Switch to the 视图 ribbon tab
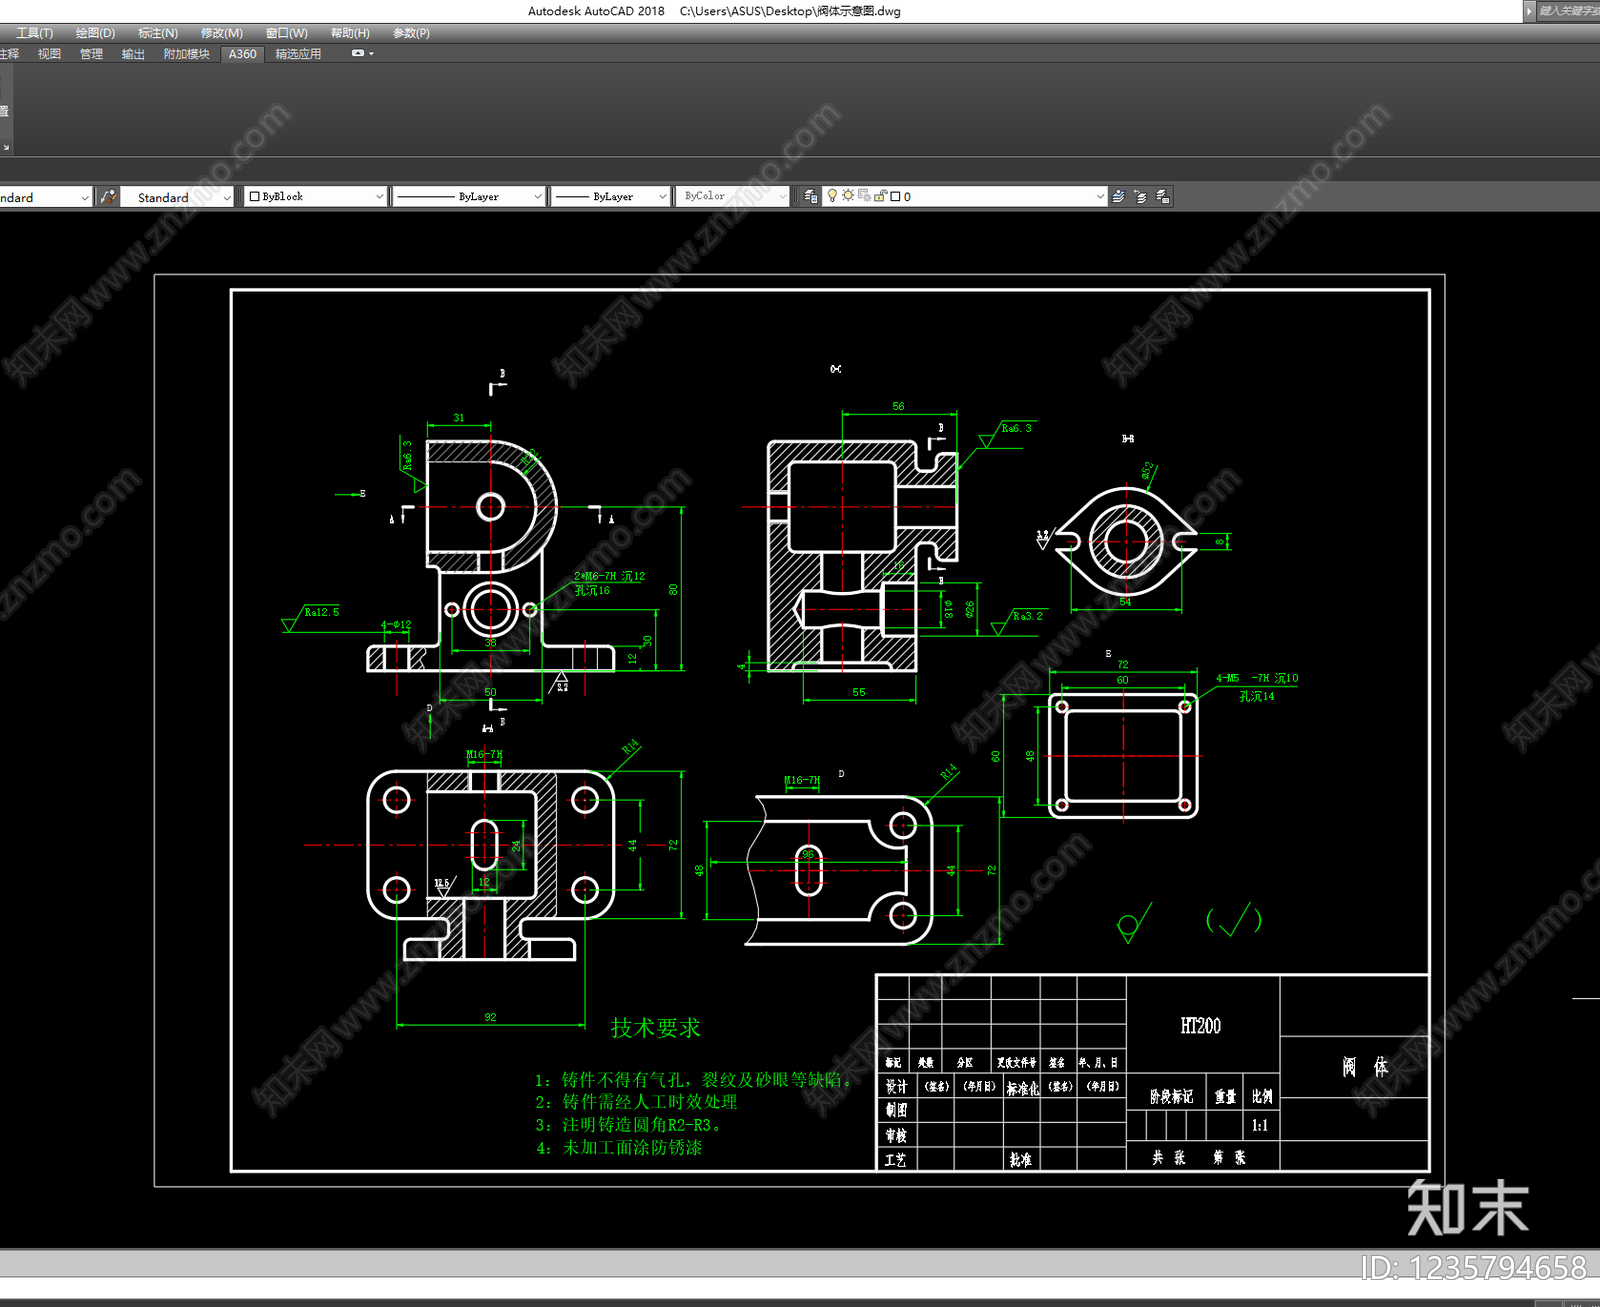The height and width of the screenshot is (1307, 1600). click(x=49, y=54)
